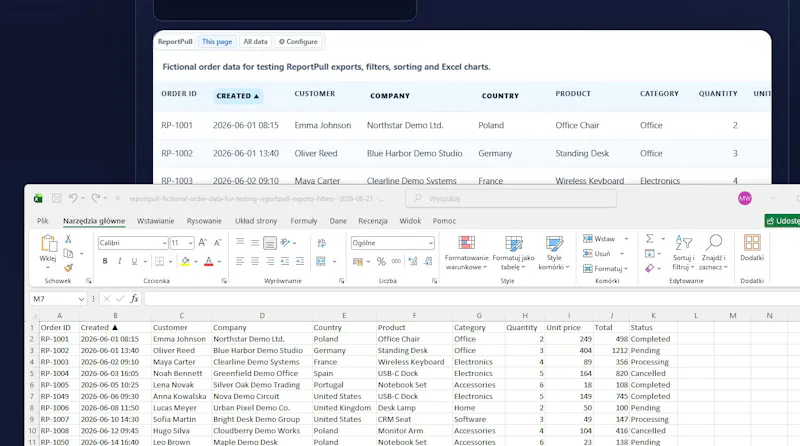Click the accounting number format icon
Image resolution: width=800 pixels, height=446 pixels.
coord(358,261)
